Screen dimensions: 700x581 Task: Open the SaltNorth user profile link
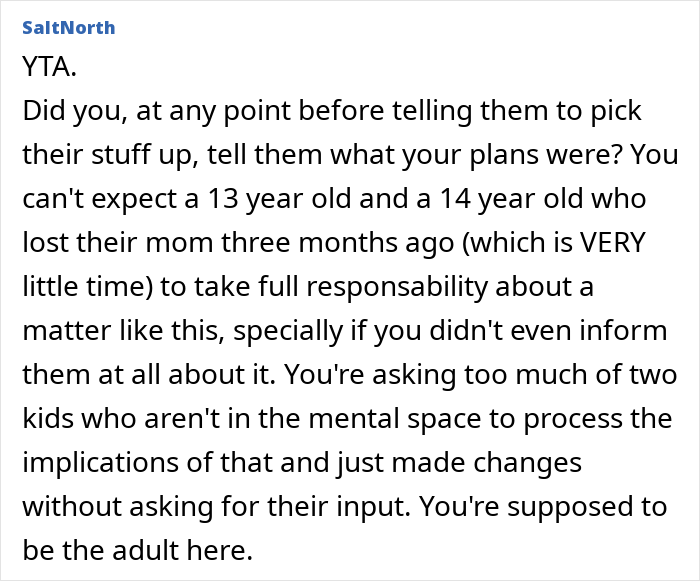tap(68, 27)
